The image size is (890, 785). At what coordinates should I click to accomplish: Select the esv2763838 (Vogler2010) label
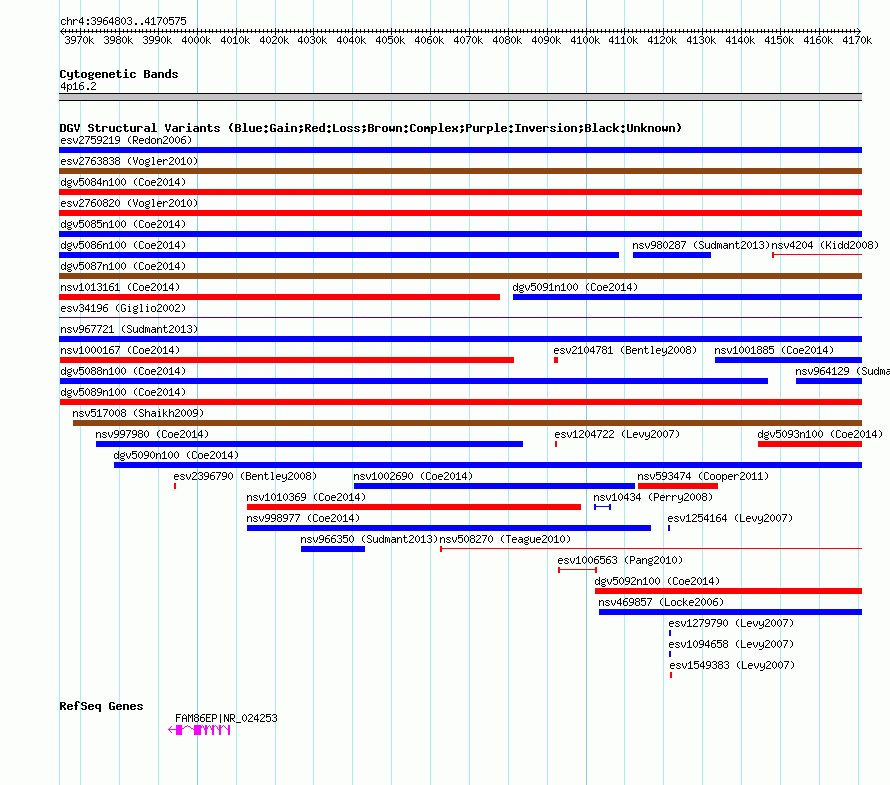pos(129,161)
